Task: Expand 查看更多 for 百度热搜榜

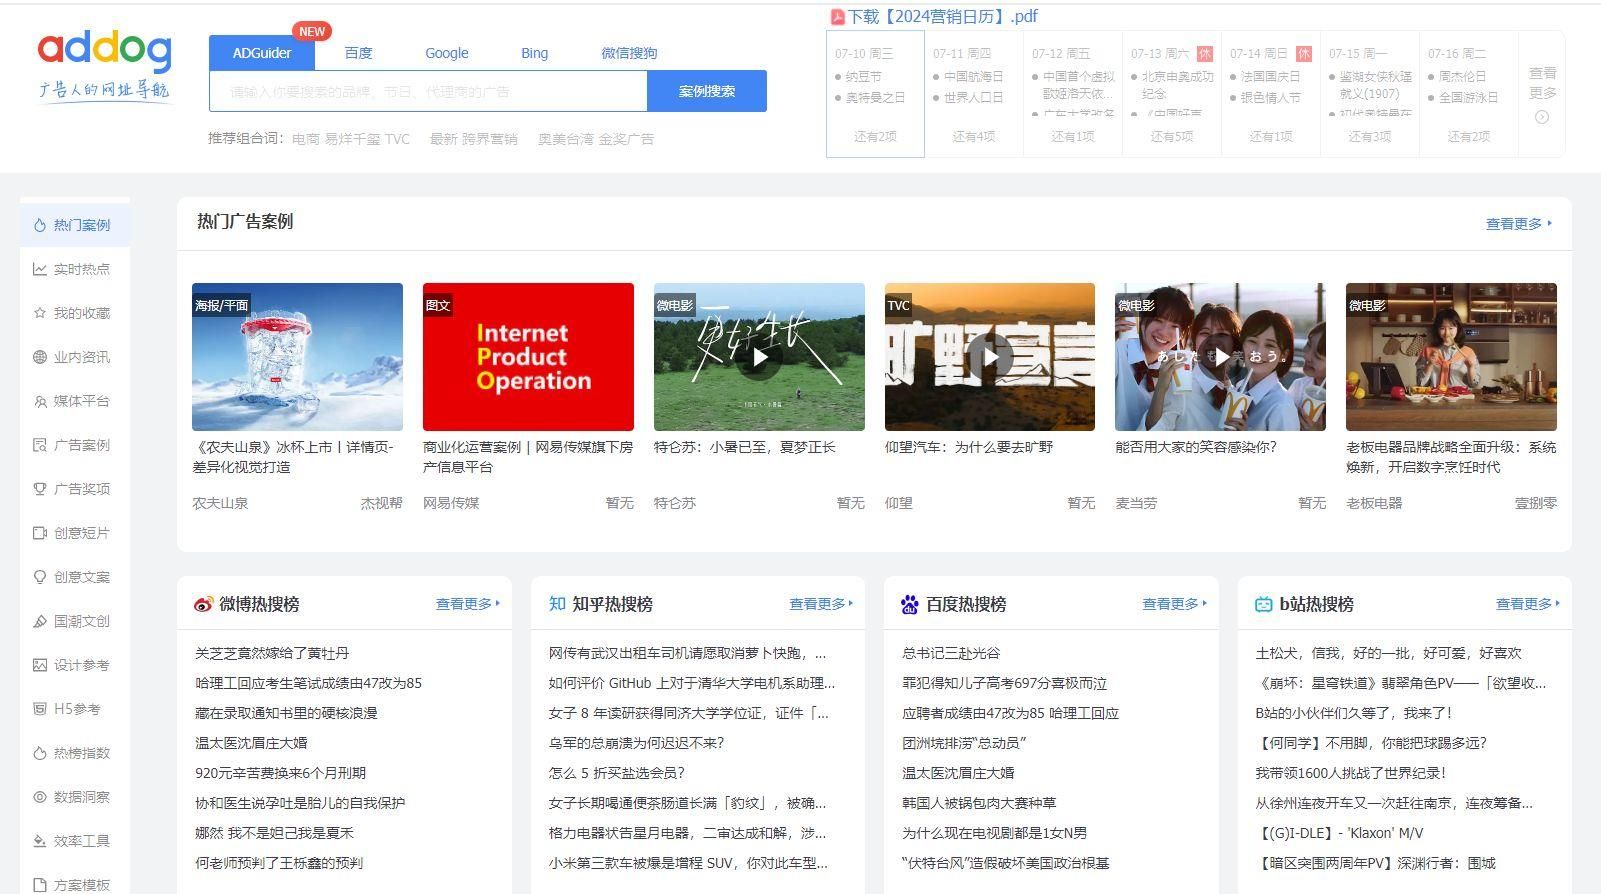Action: [x=1175, y=604]
